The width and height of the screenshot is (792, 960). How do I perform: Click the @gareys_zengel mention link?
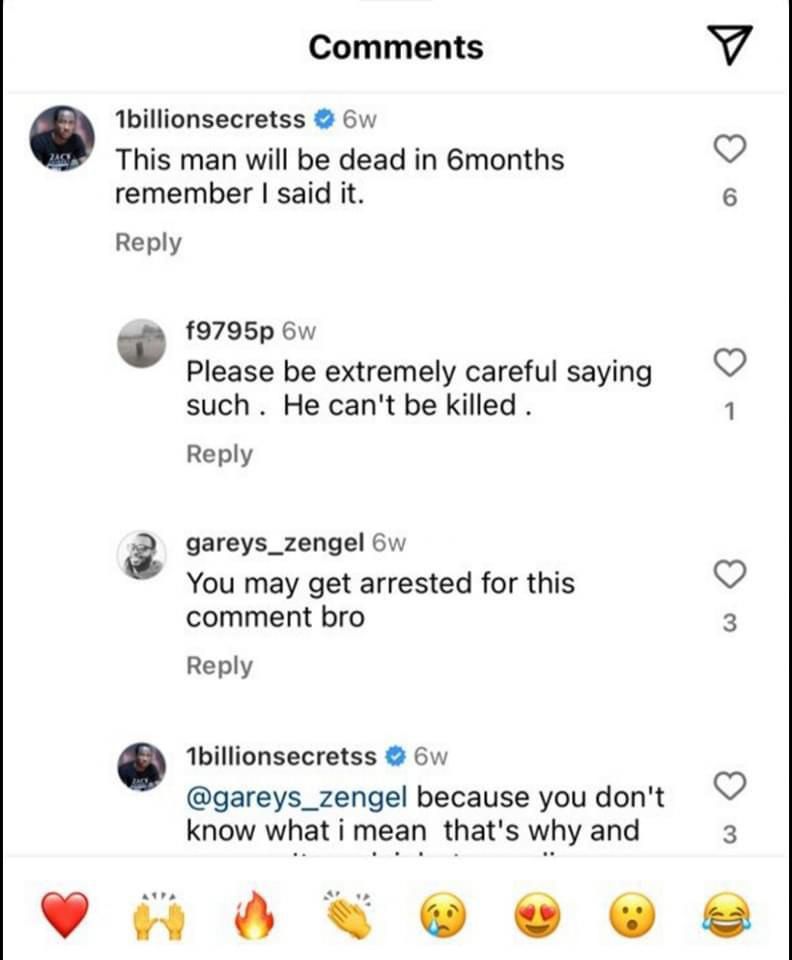tap(294, 797)
